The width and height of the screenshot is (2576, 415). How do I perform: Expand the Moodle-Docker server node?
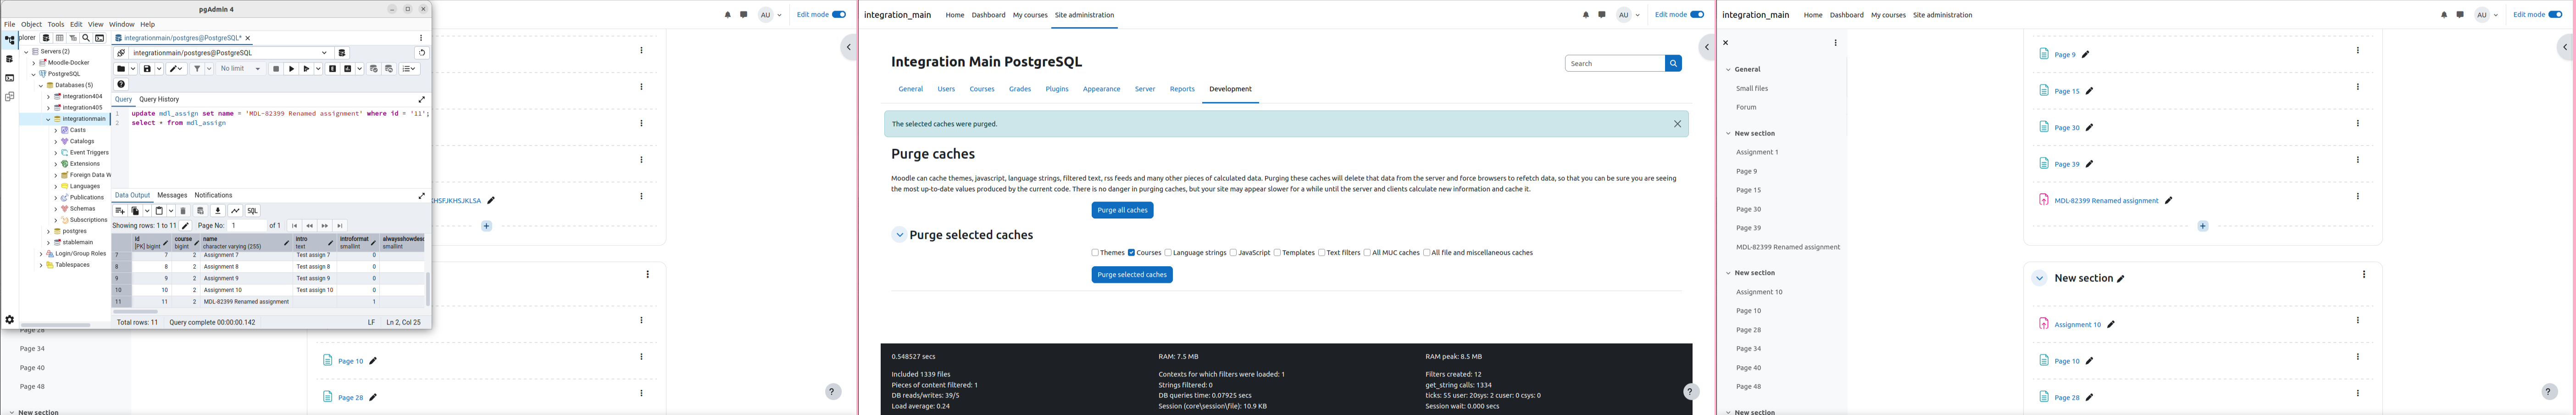[x=33, y=62]
